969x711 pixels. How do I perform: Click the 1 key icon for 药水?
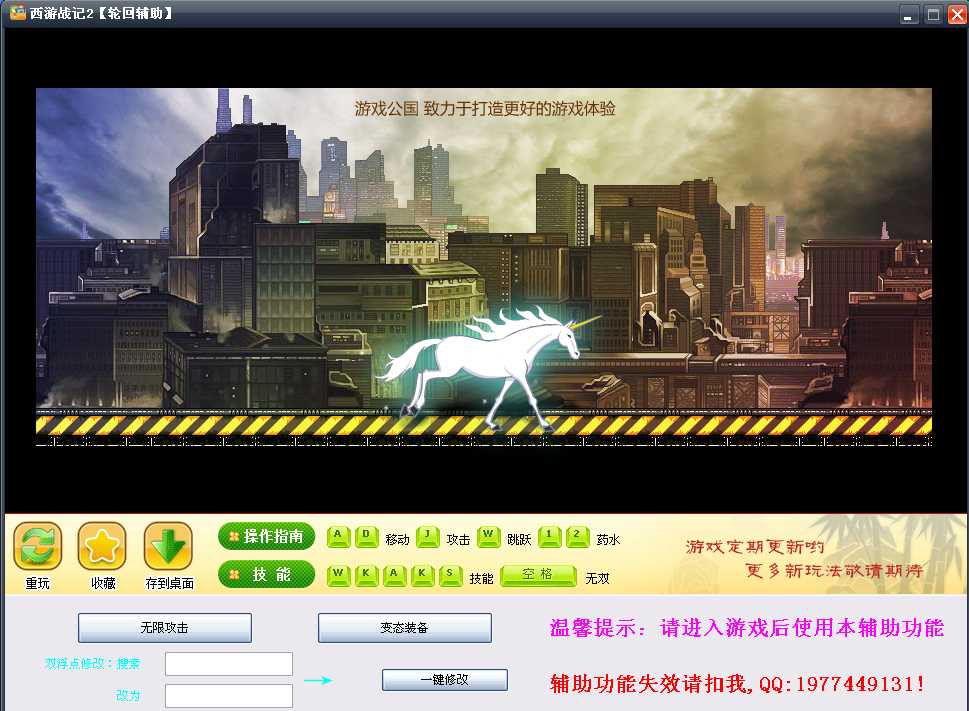[549, 537]
